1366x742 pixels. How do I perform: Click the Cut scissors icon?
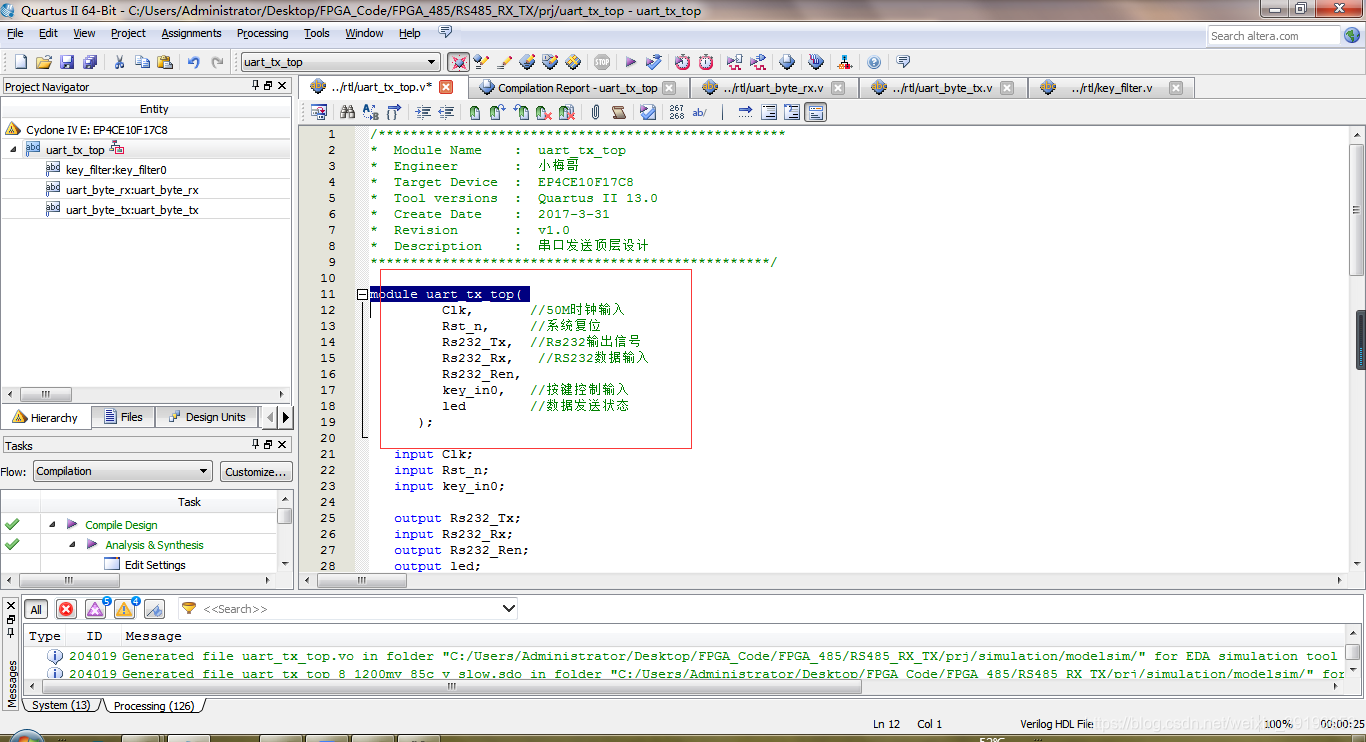[119, 62]
